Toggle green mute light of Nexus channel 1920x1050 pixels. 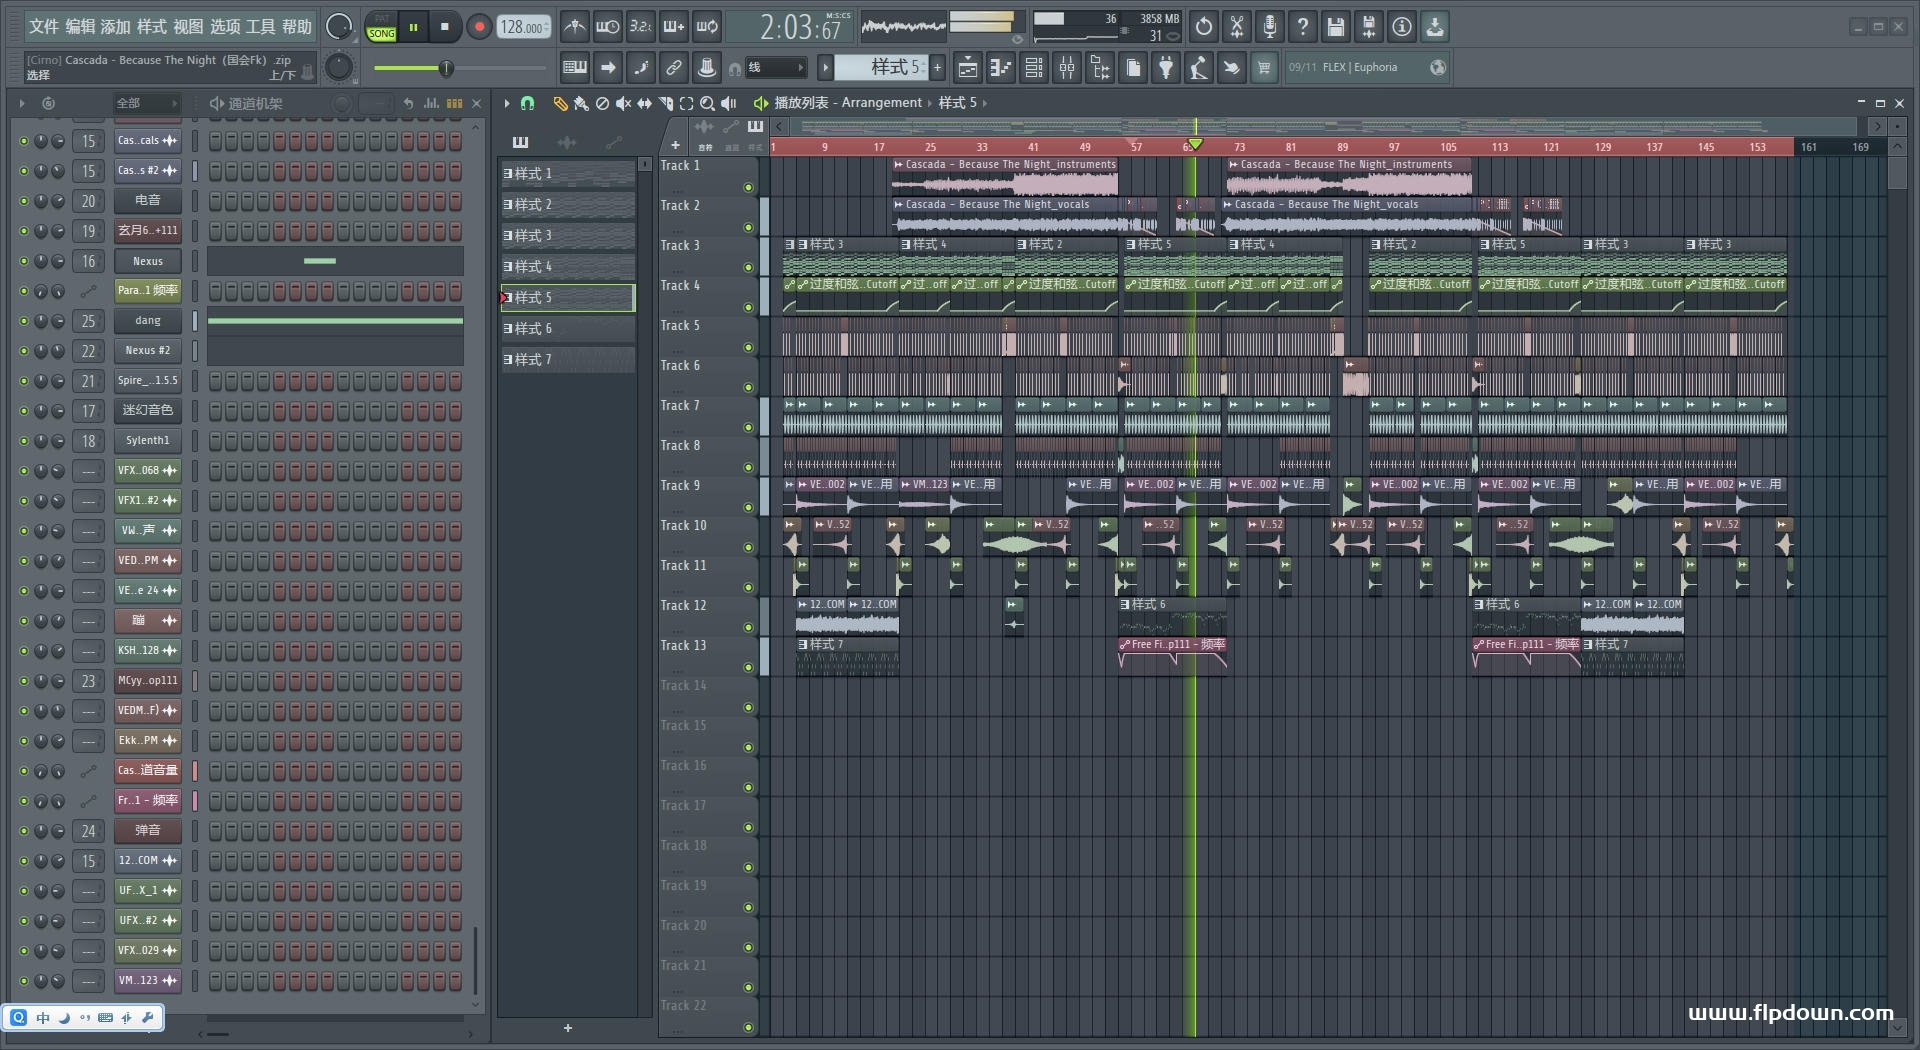(24, 261)
